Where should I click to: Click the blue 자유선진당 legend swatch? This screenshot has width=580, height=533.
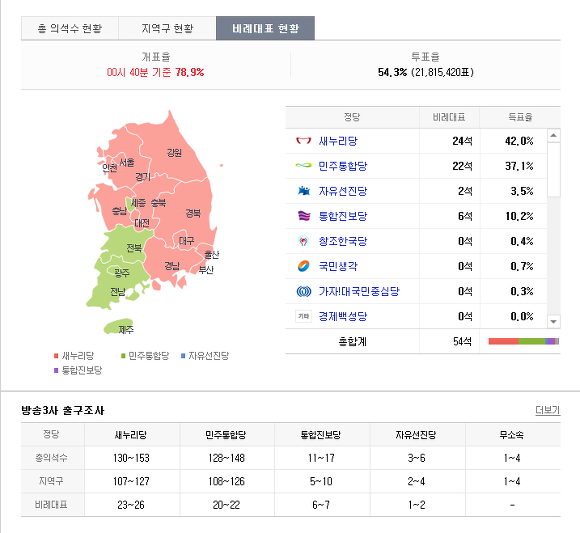[x=183, y=356]
